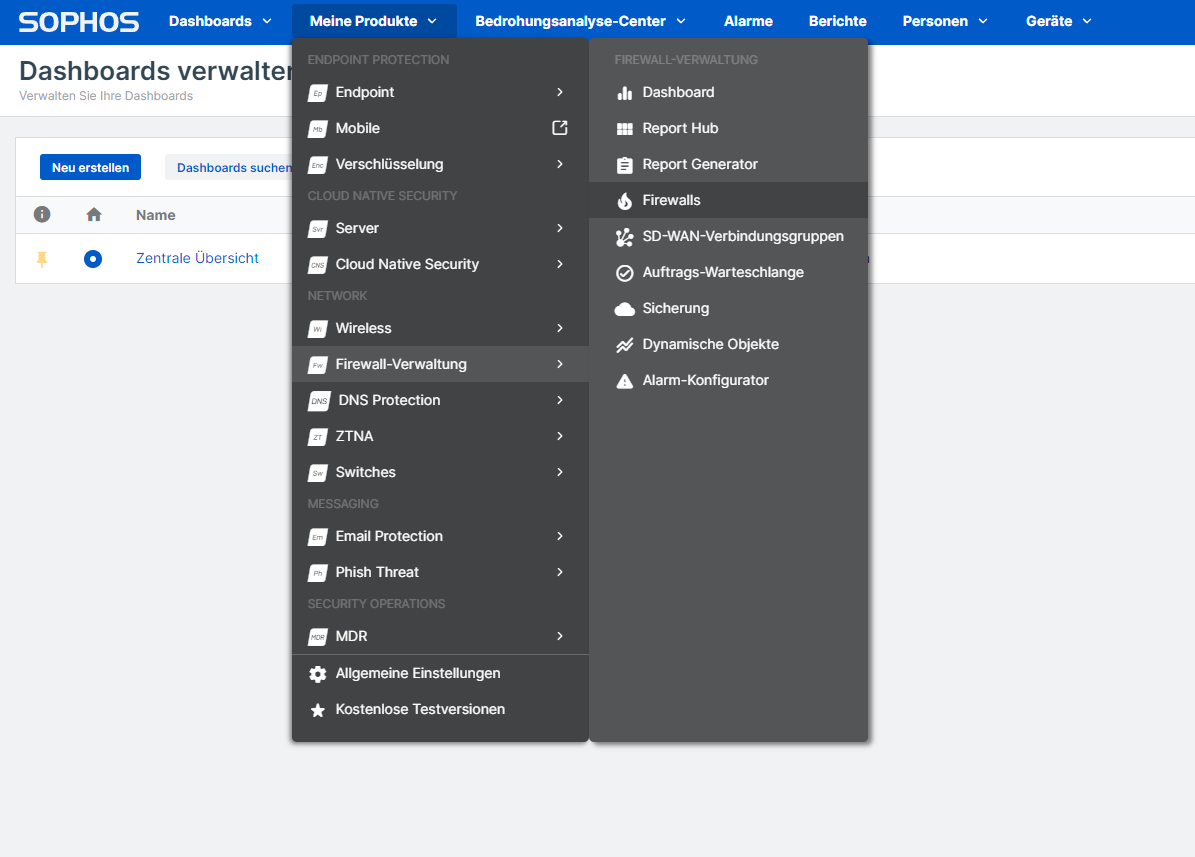Select Phish Threat from Meine Produkte
The width and height of the screenshot is (1195, 857).
(378, 572)
